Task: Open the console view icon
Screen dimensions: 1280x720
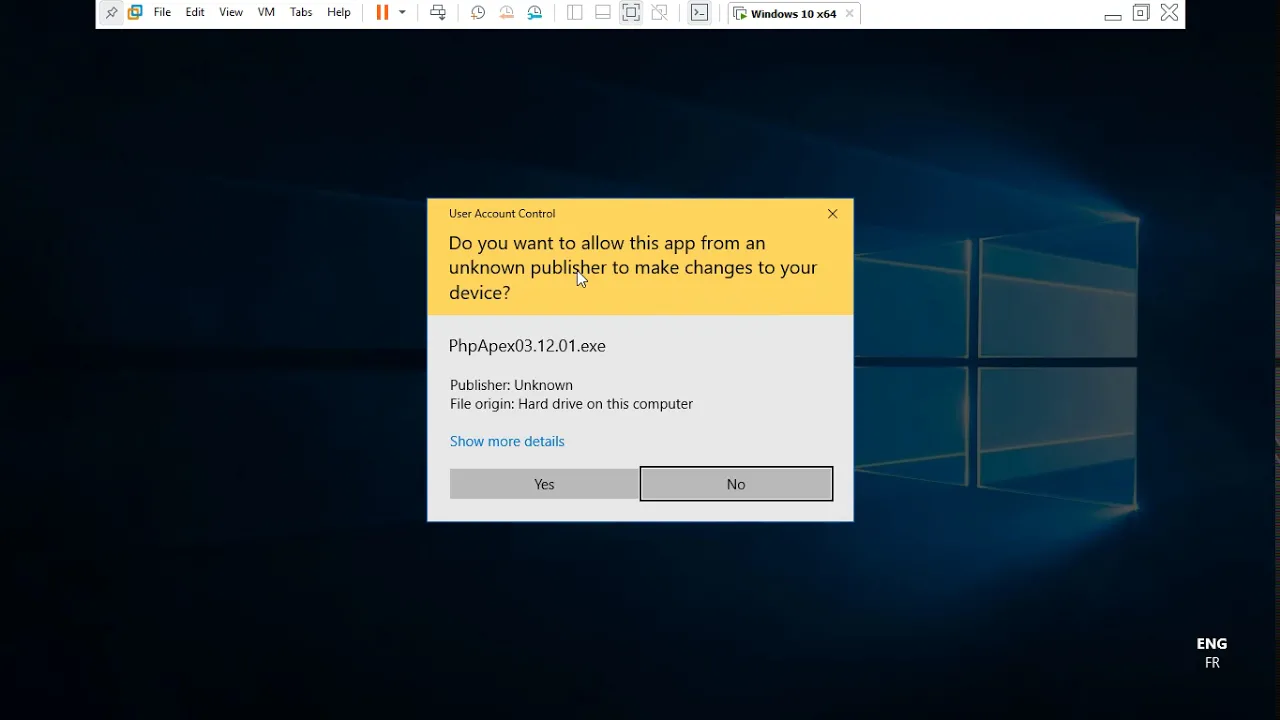Action: click(x=700, y=13)
